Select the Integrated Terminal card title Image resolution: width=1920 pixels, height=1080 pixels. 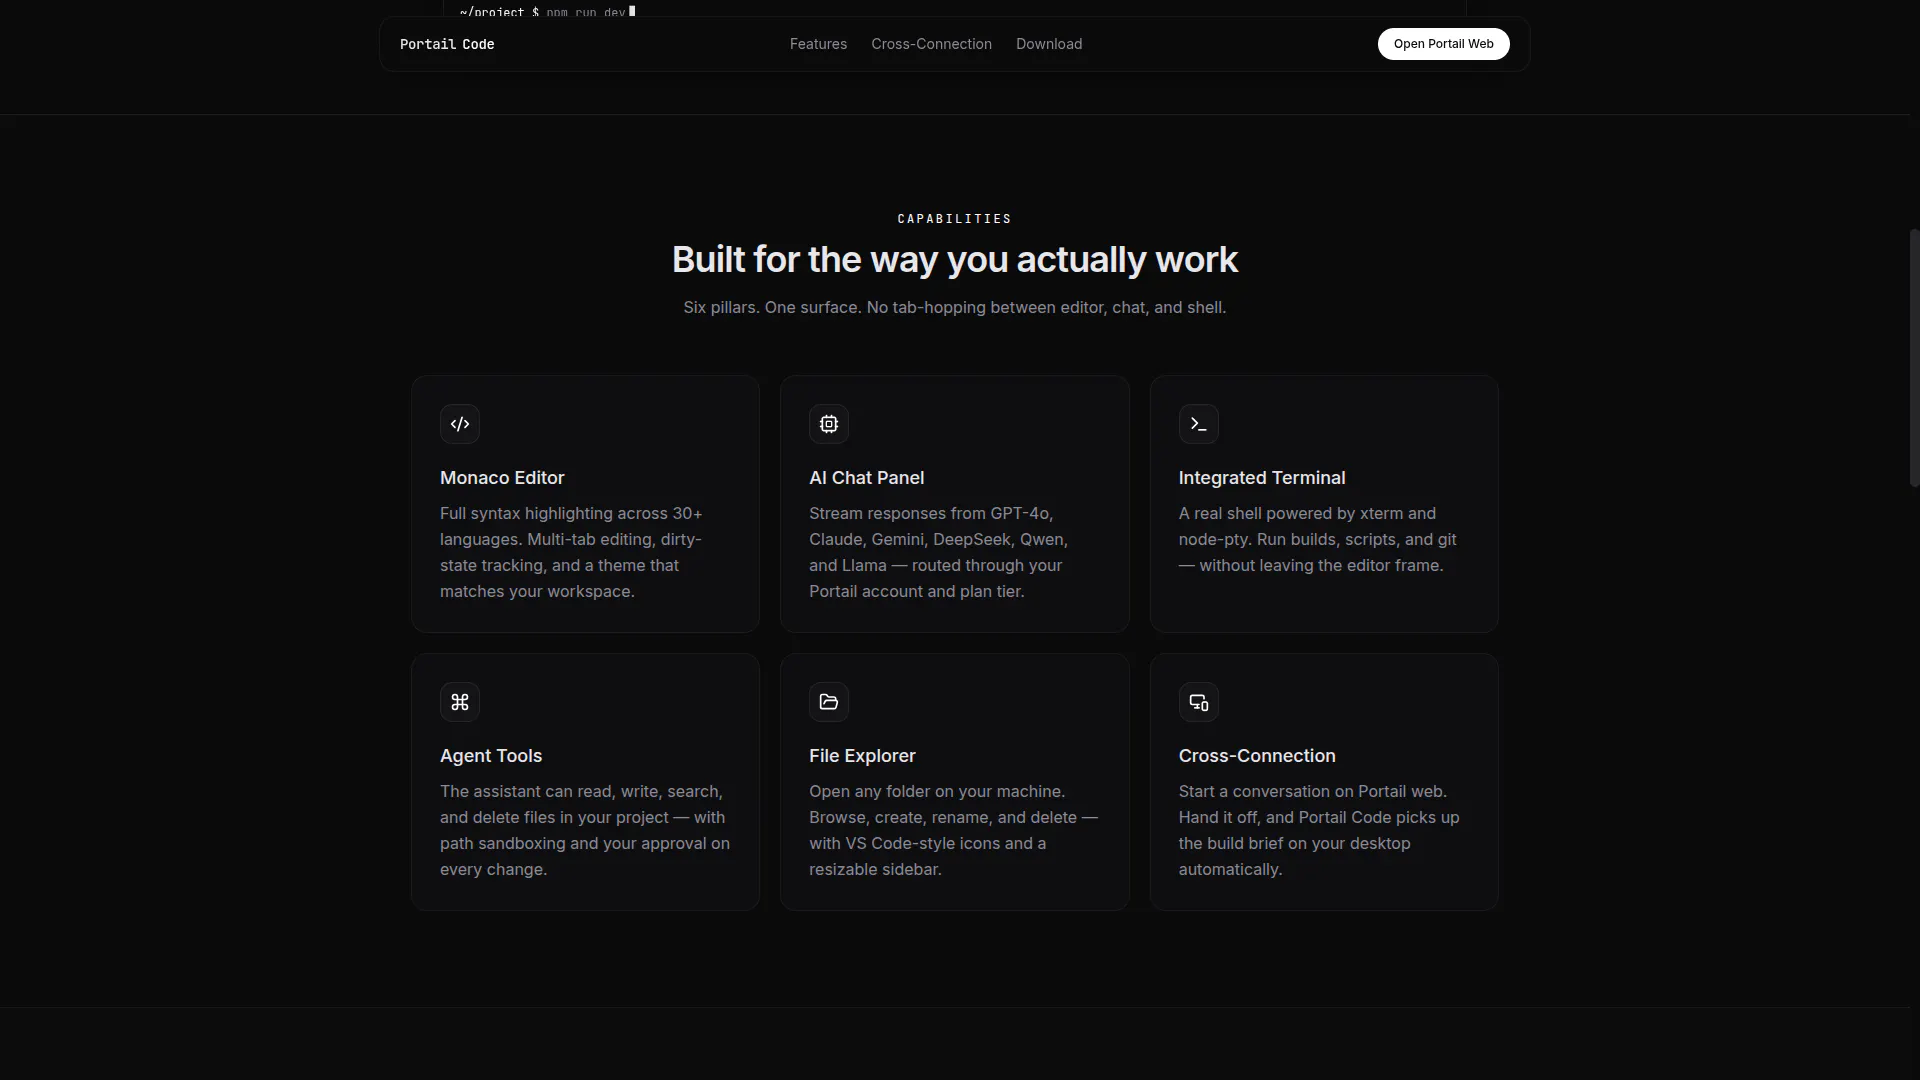click(x=1262, y=478)
